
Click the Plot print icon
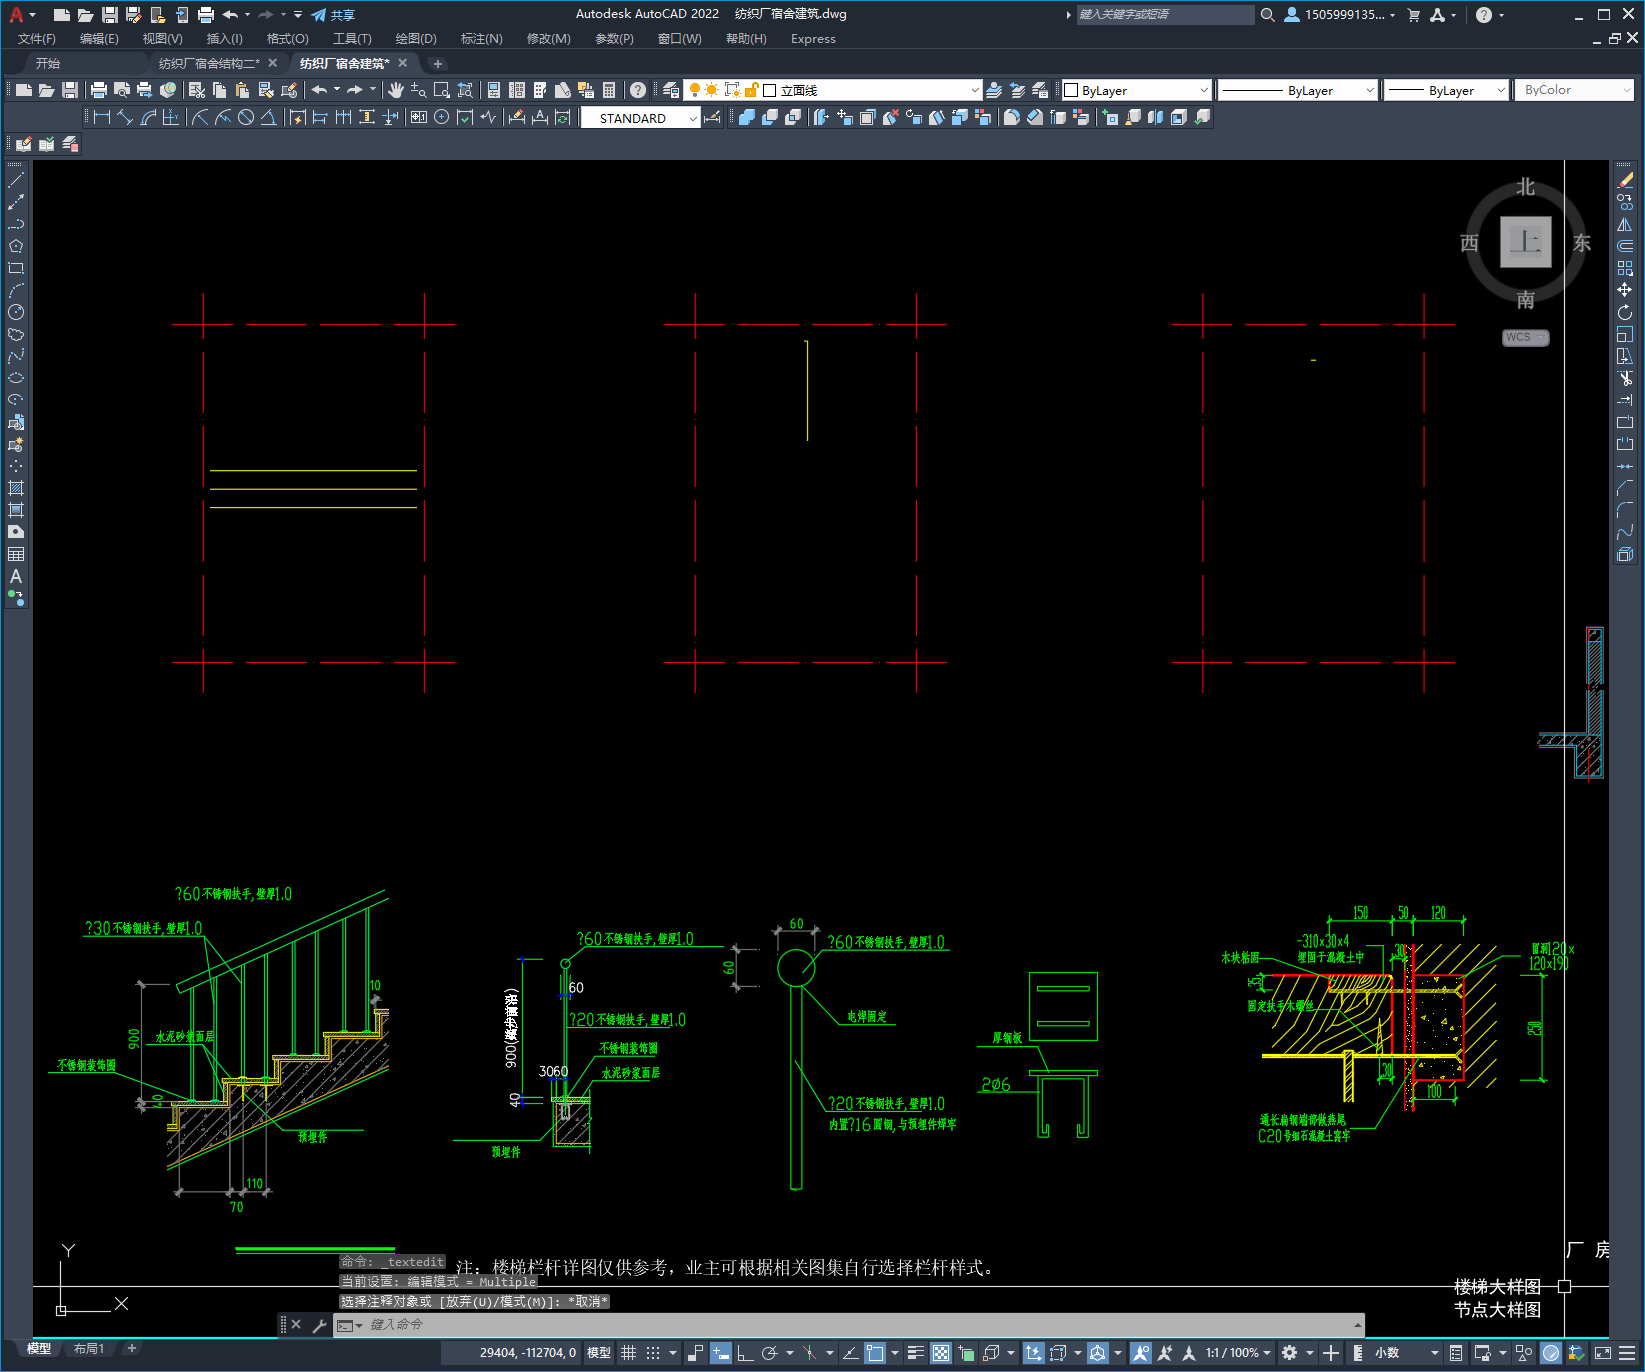point(99,90)
